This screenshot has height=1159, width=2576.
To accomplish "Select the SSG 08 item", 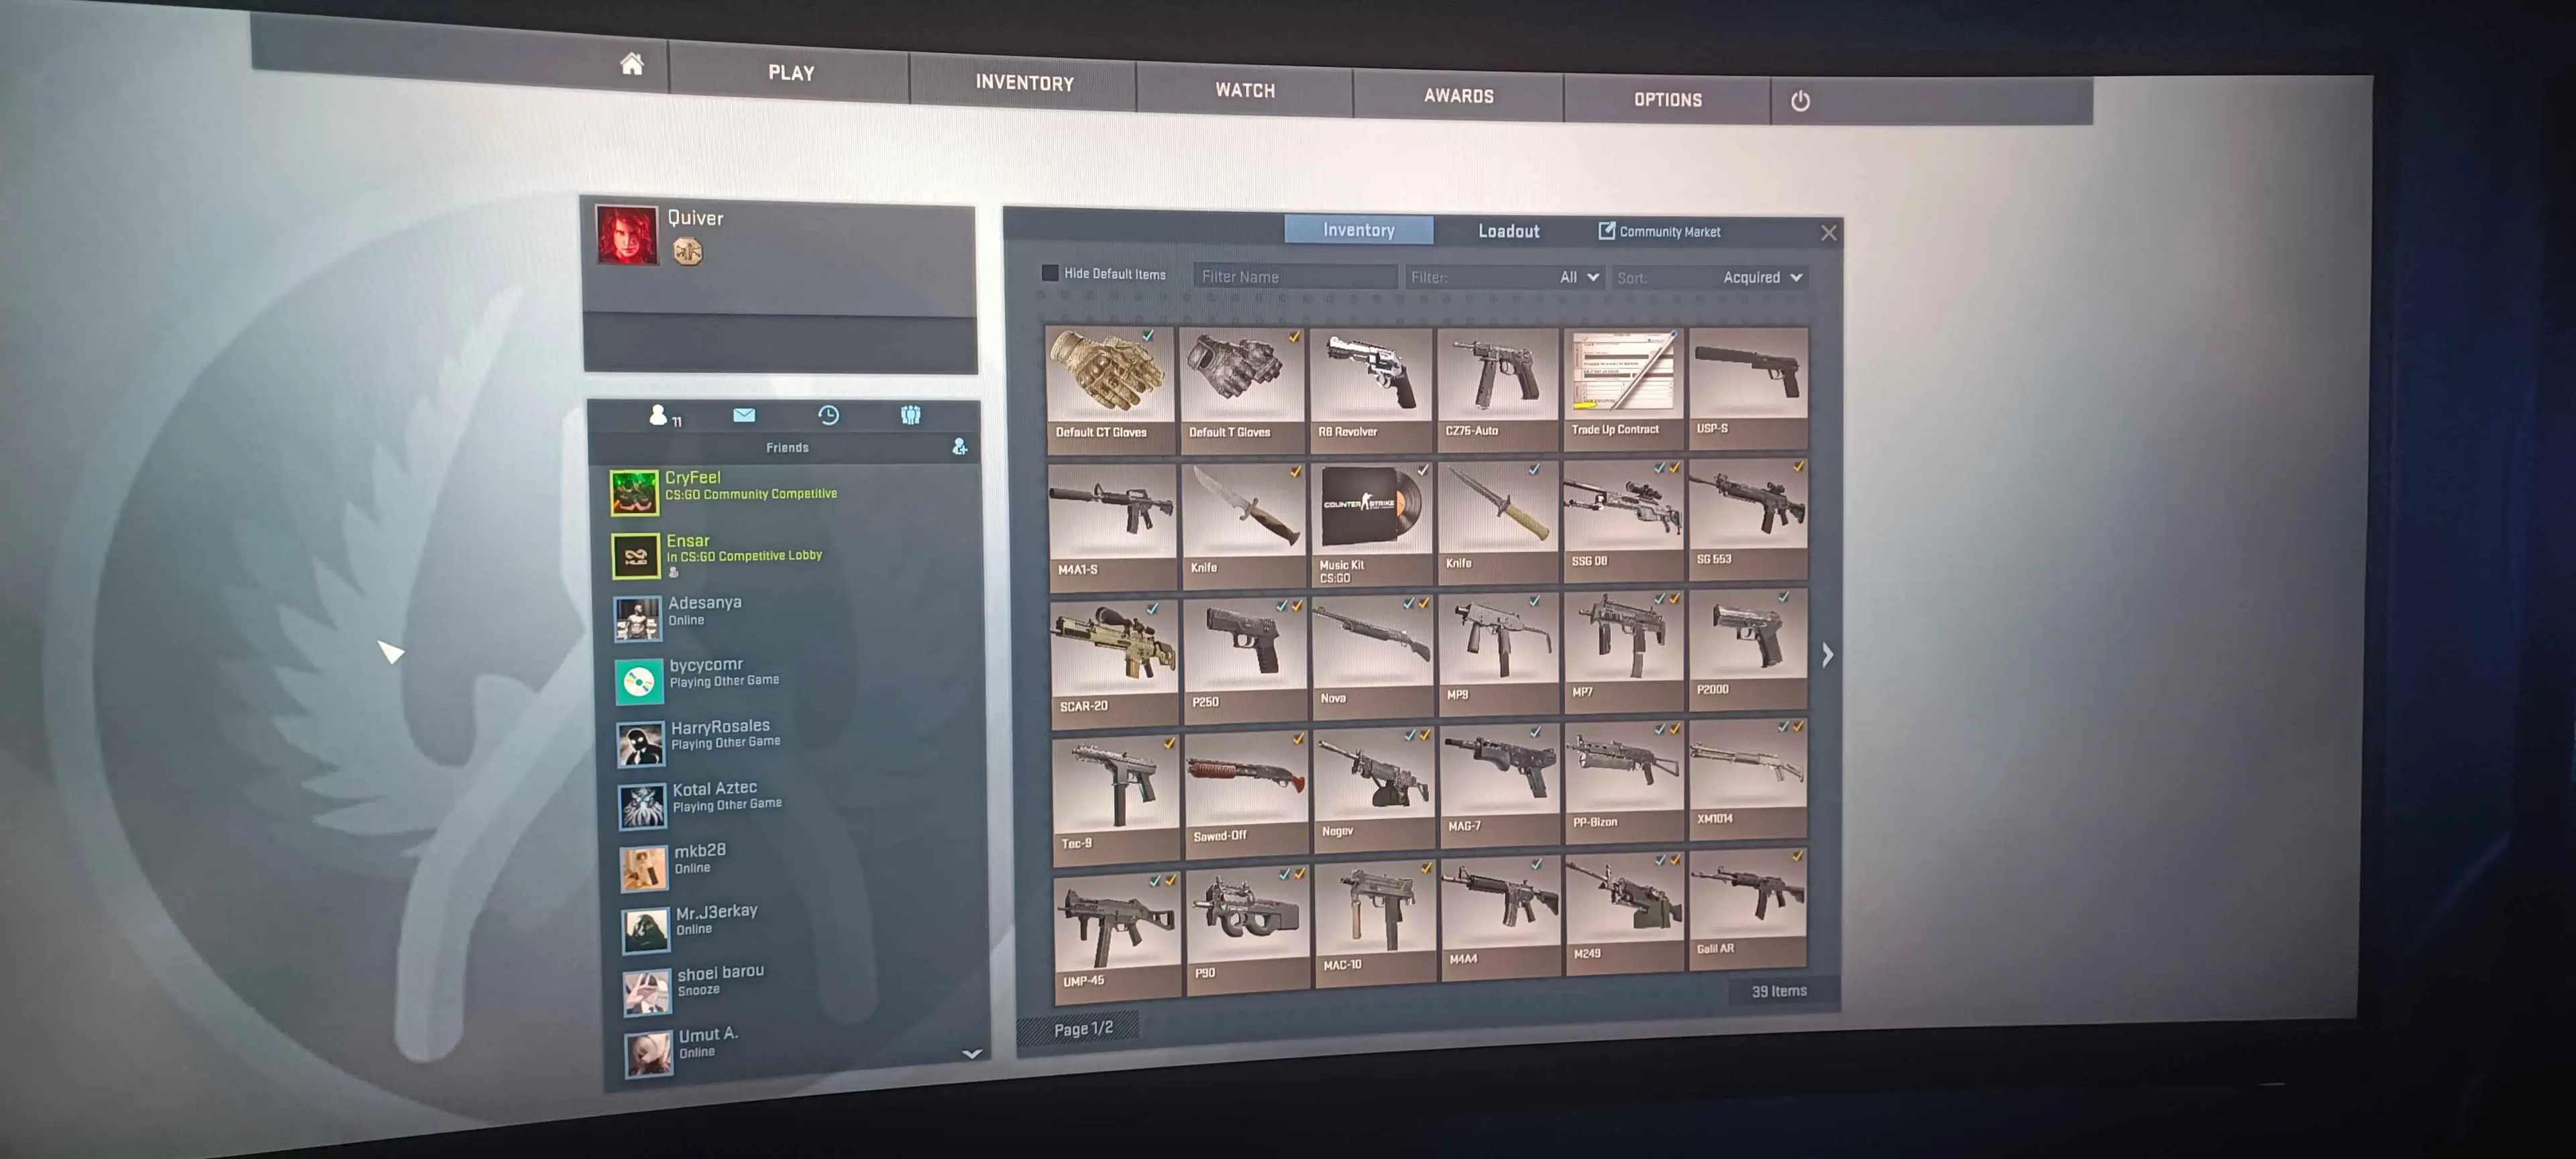I will click(1623, 521).
